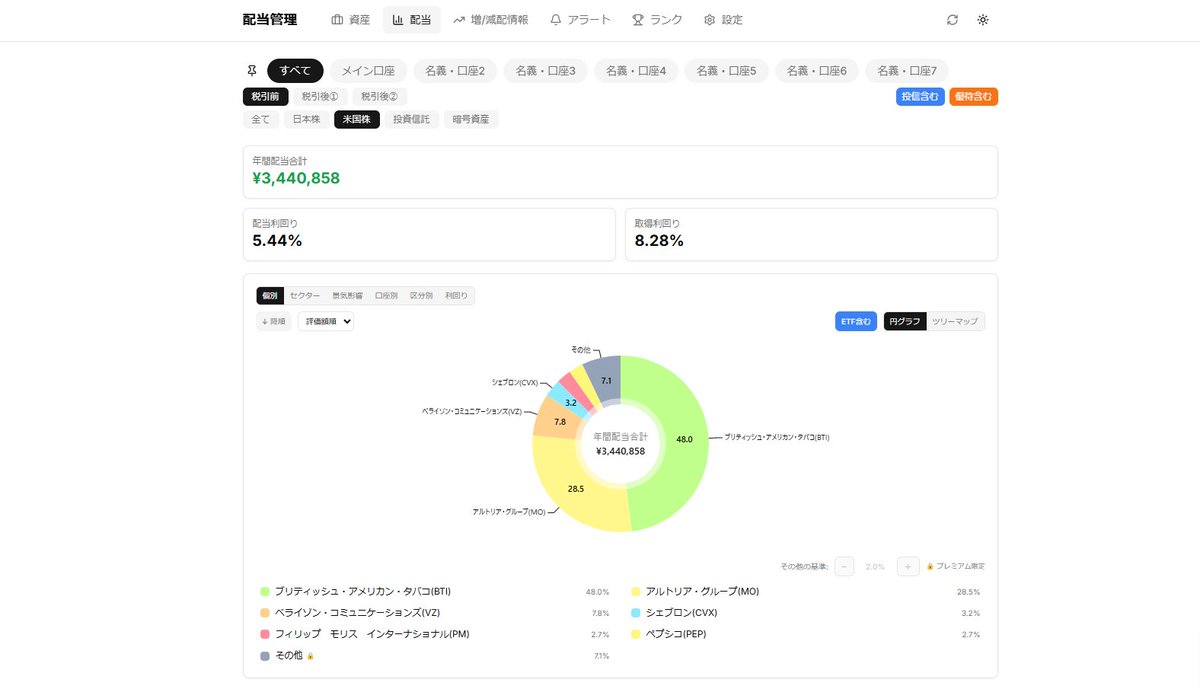Click the lock icon next to その他 legend

point(310,656)
